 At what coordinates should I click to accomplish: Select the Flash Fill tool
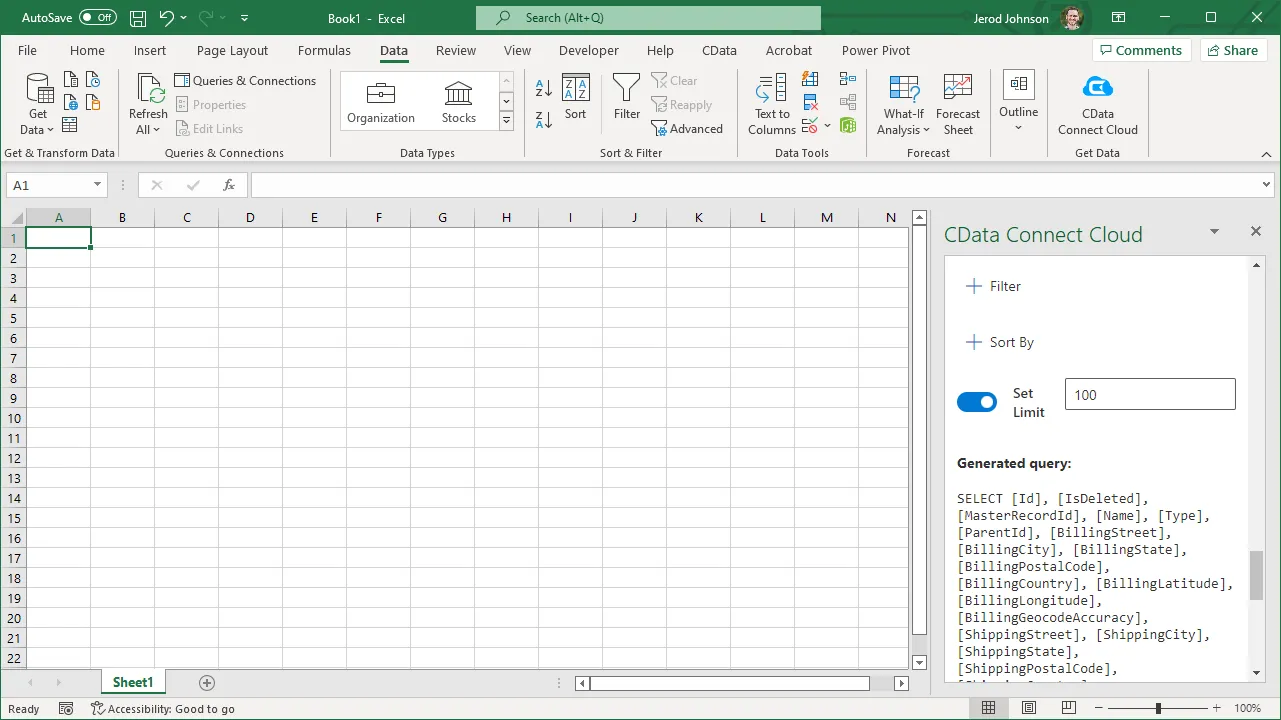(x=810, y=79)
